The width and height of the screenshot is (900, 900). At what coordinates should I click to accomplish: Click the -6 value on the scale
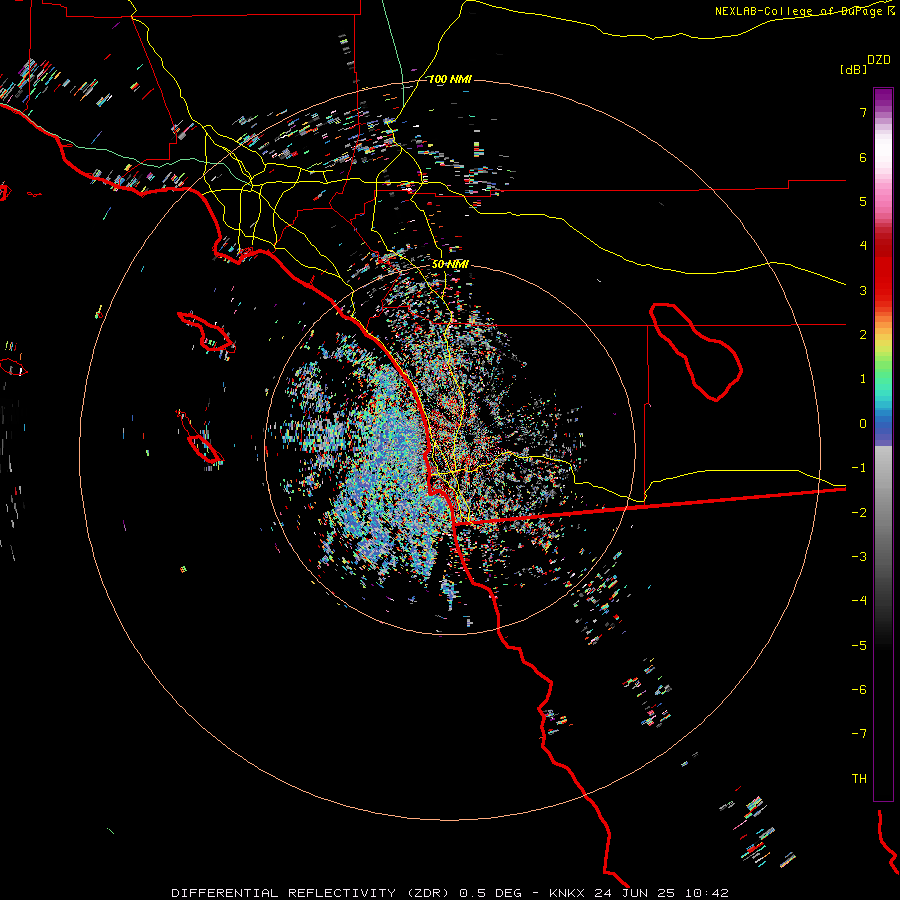click(859, 690)
